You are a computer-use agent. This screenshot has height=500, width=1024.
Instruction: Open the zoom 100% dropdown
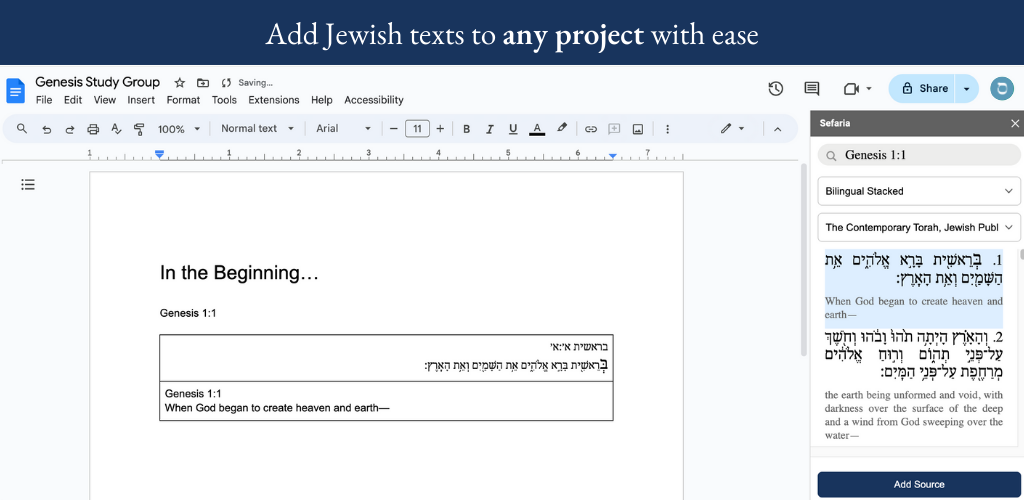(179, 129)
